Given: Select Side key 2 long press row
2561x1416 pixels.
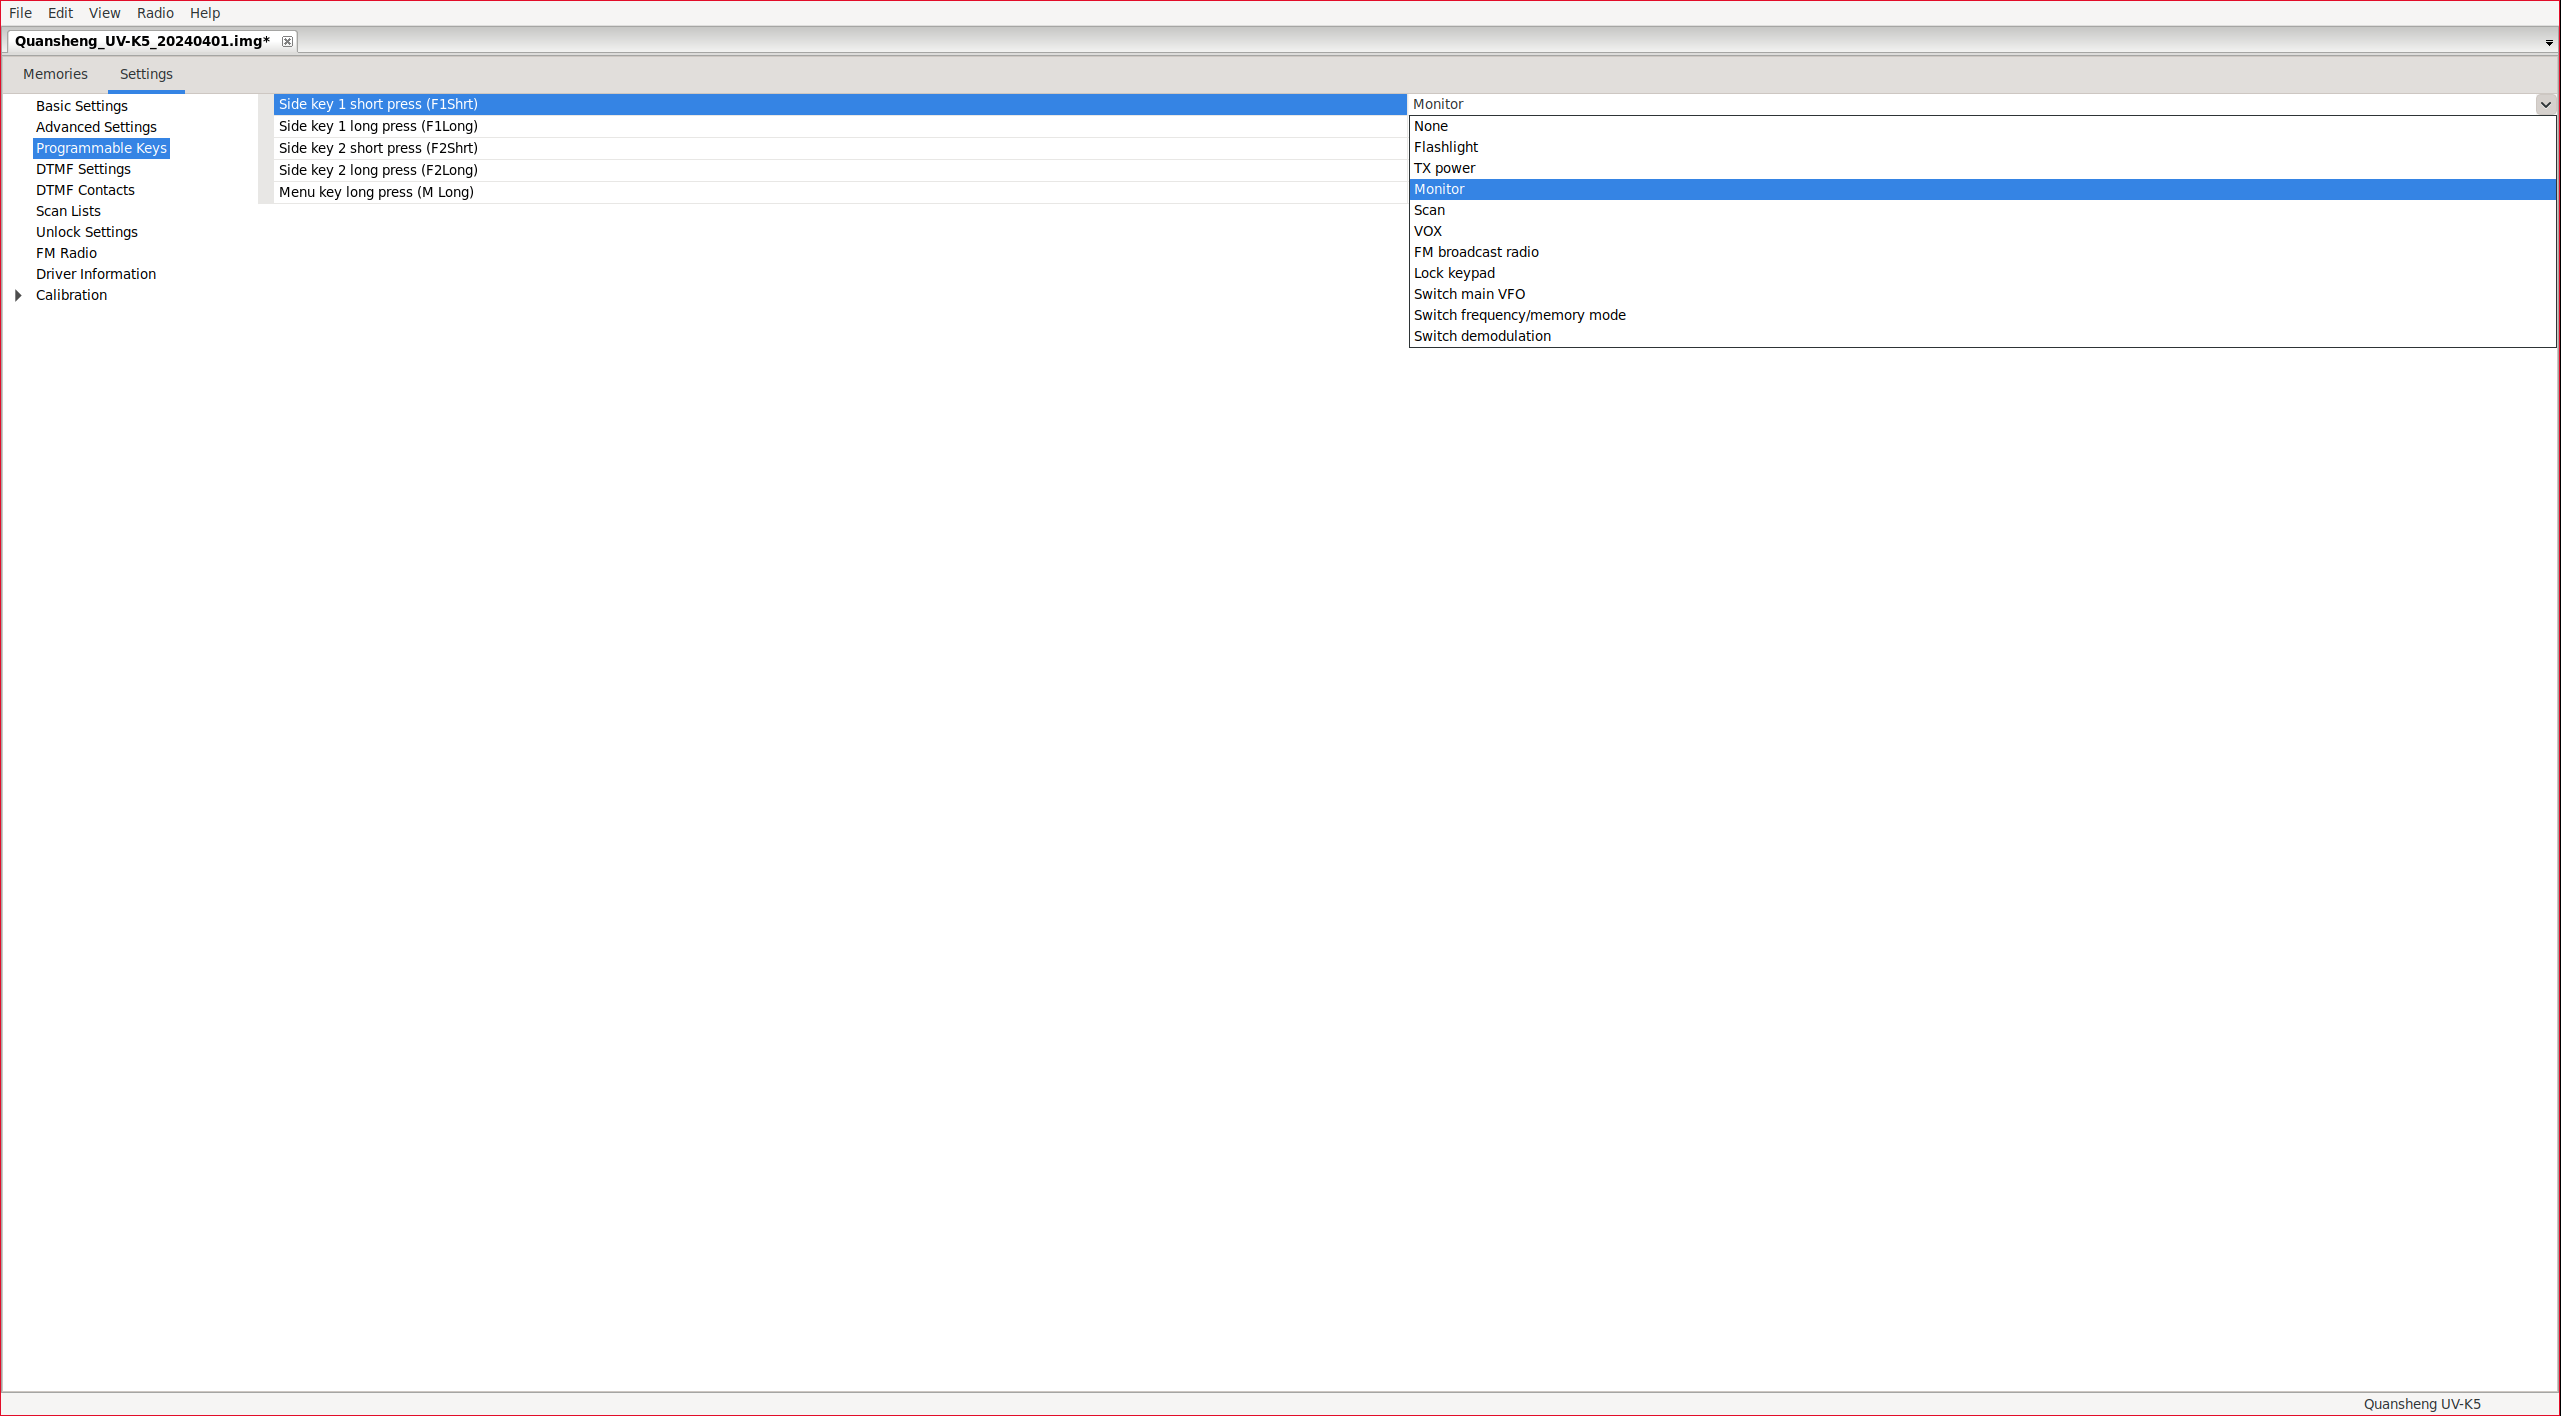Looking at the screenshot, I should pyautogui.click(x=378, y=170).
